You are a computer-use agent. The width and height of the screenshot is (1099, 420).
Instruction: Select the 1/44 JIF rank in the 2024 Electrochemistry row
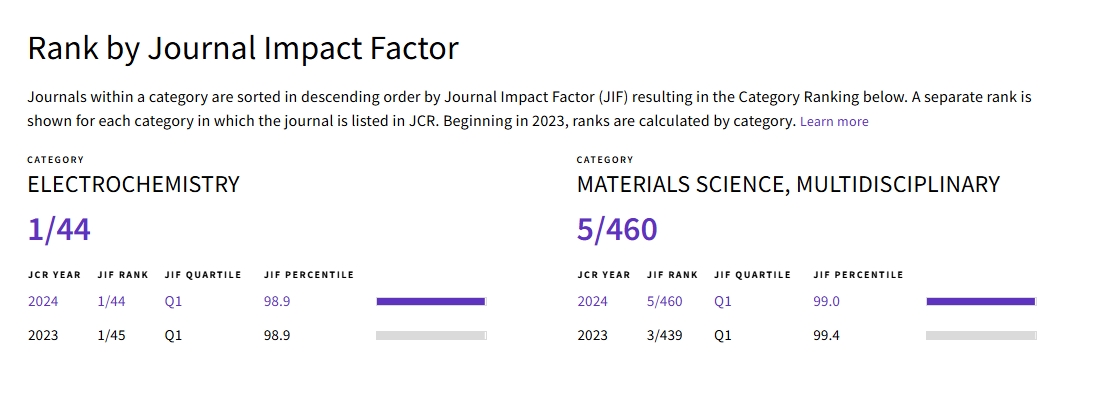pyautogui.click(x=113, y=301)
